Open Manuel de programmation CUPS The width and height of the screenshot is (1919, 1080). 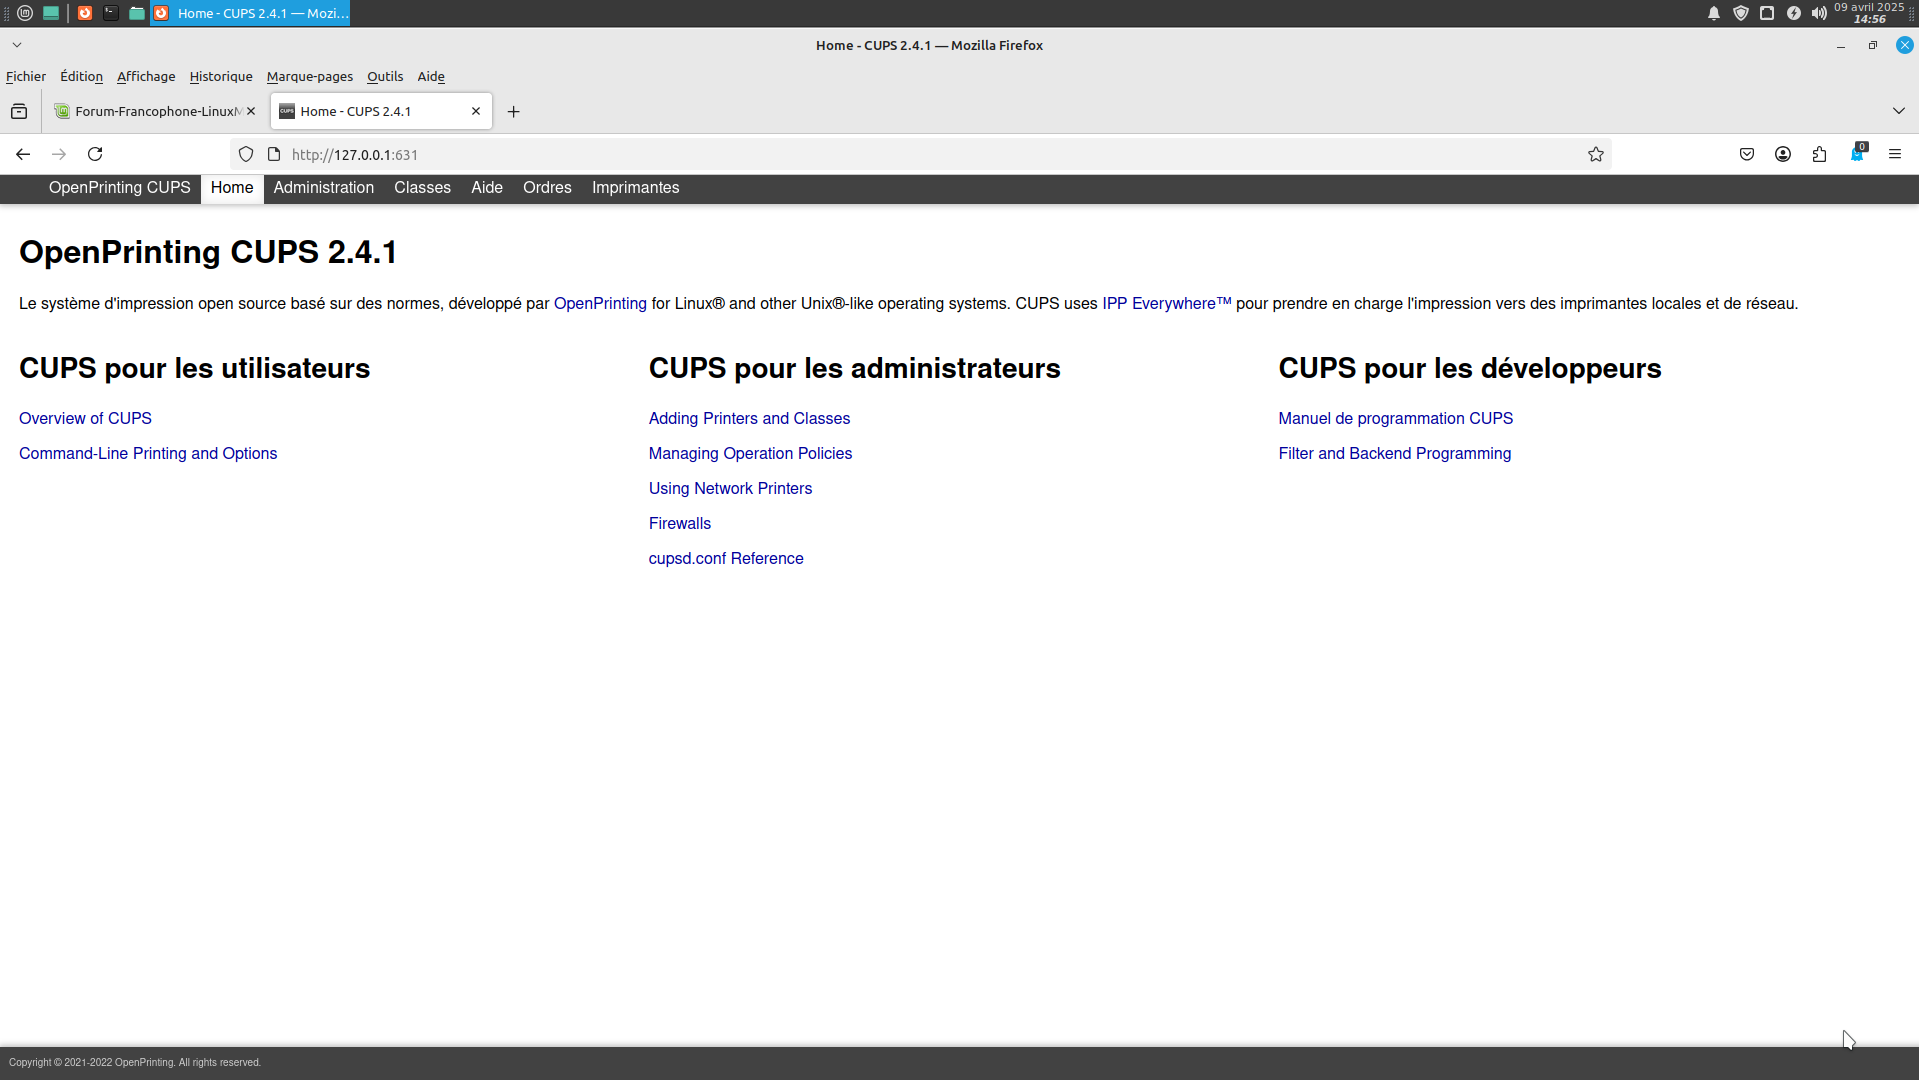pos(1395,419)
